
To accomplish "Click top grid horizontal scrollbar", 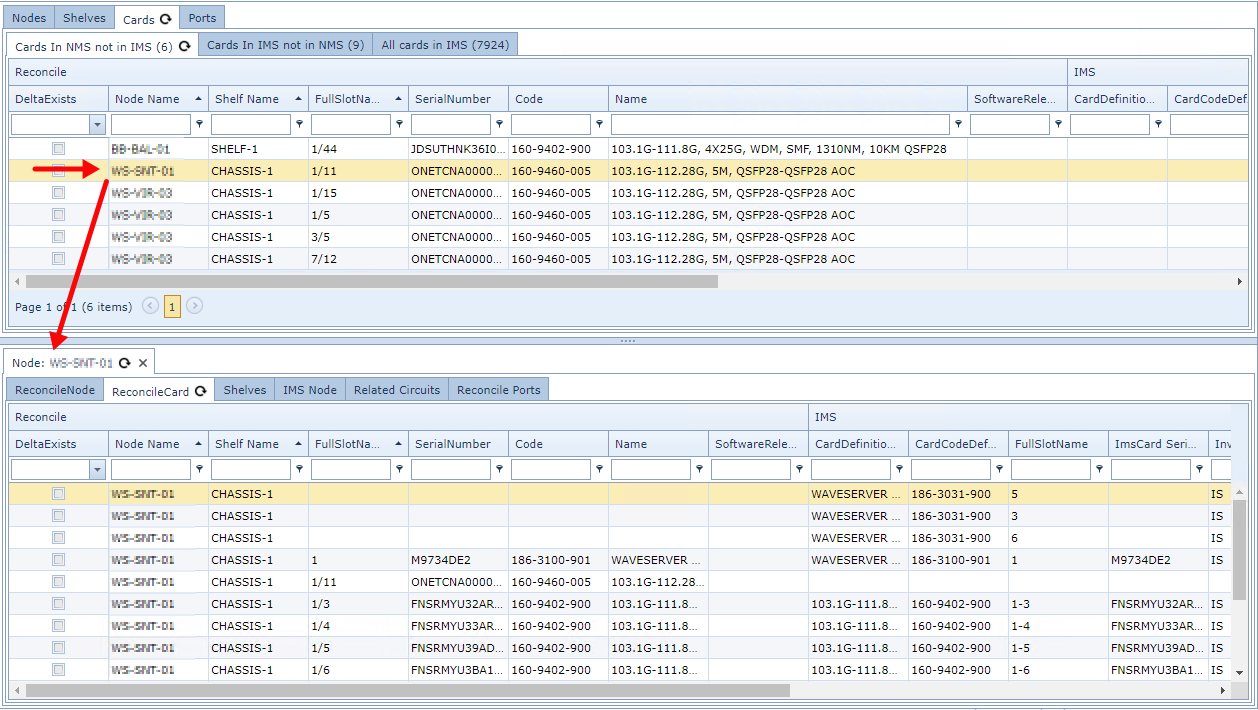I will [372, 282].
